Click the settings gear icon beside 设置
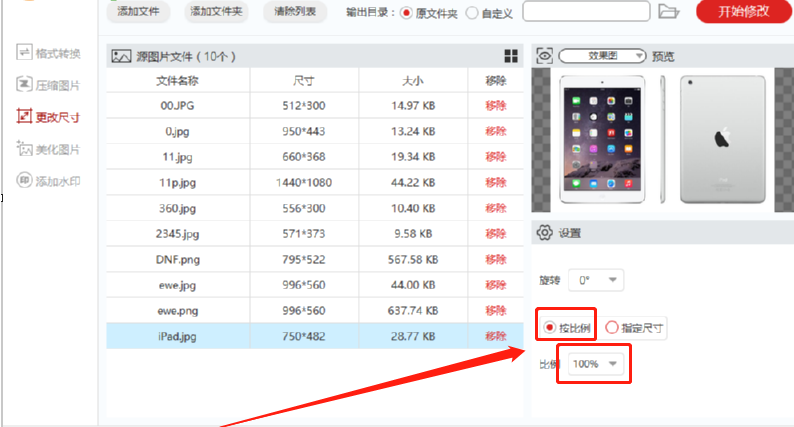This screenshot has width=794, height=427. [544, 233]
